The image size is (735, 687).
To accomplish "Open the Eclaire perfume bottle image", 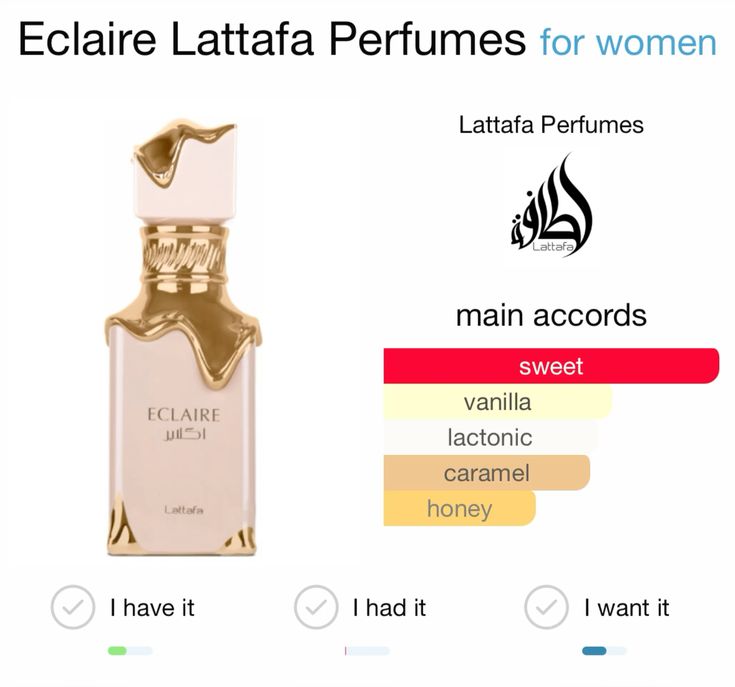I will coord(182,338).
